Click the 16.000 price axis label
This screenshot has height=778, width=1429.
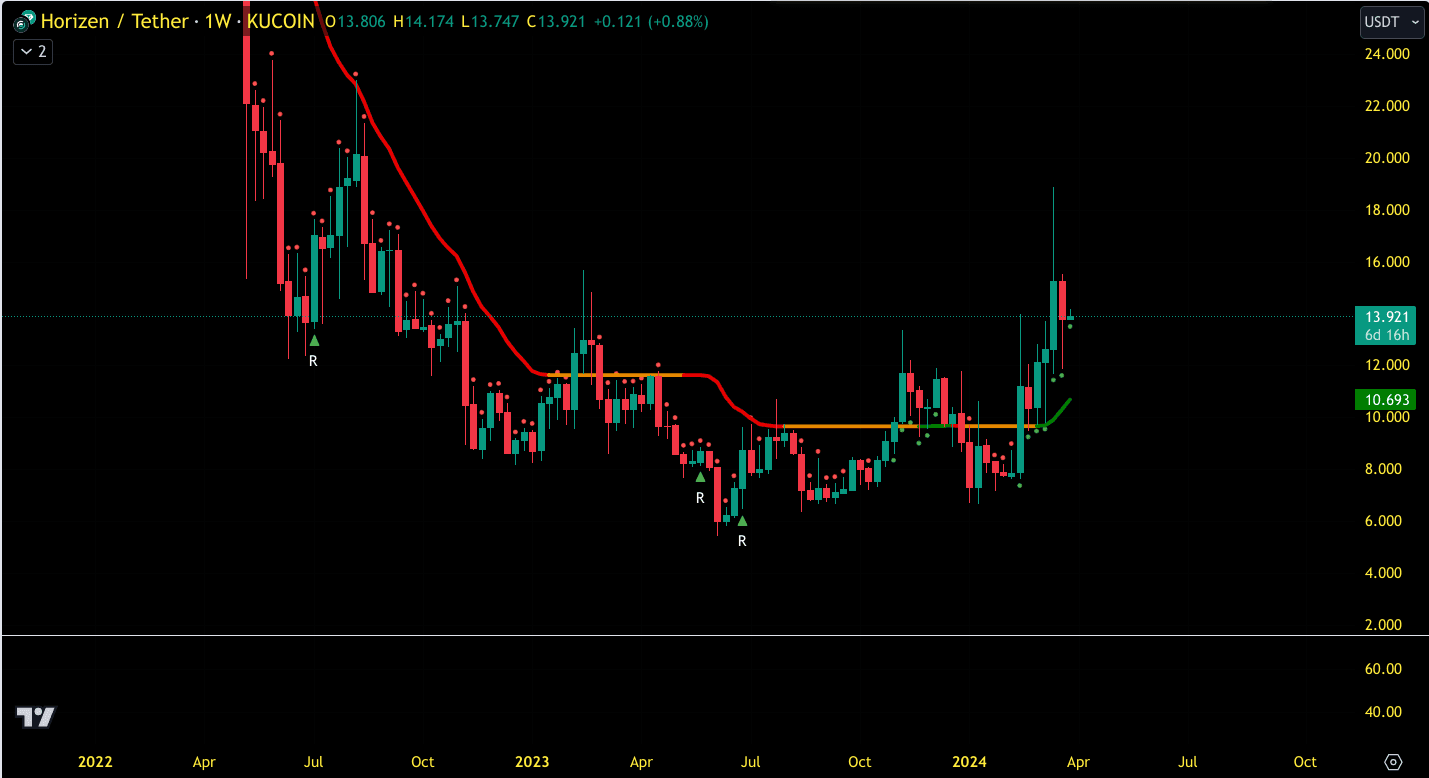pos(1387,261)
